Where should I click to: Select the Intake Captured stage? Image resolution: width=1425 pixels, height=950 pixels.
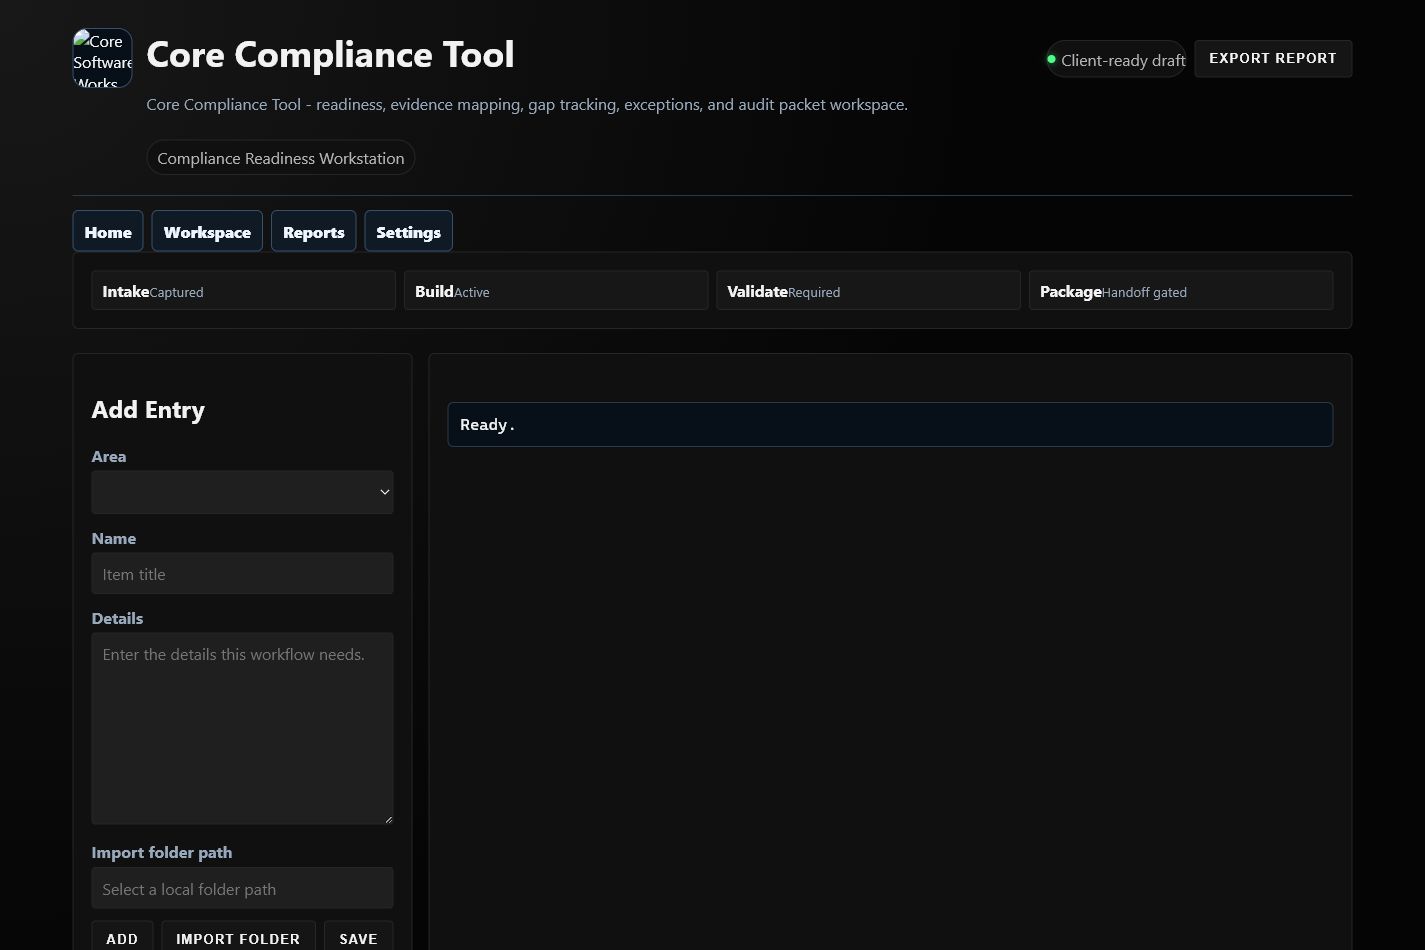tap(243, 291)
